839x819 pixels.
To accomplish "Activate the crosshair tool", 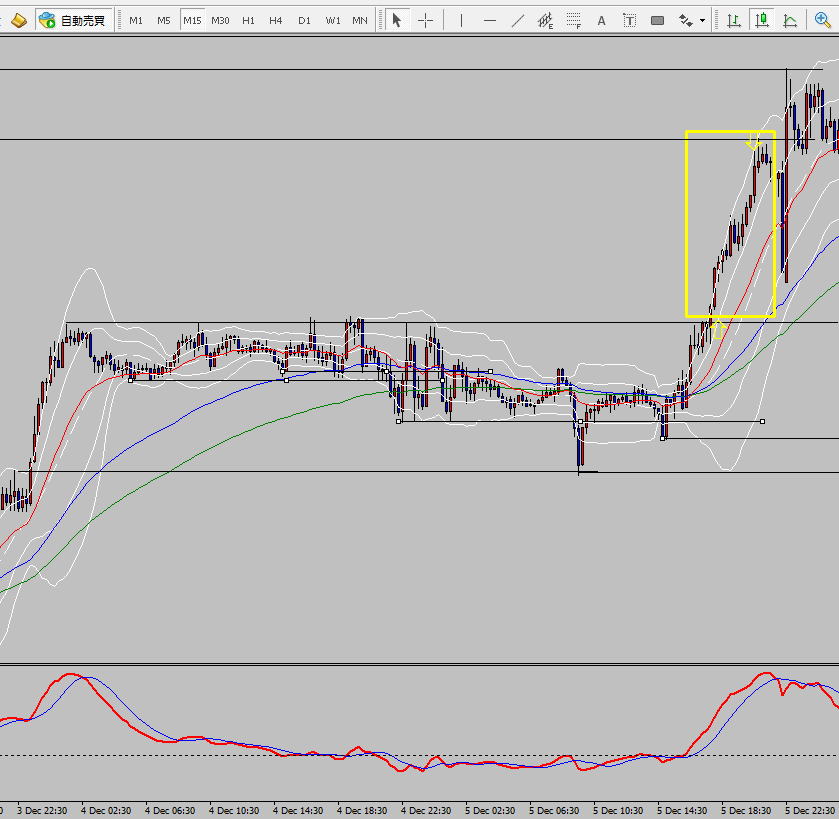I will (x=426, y=20).
